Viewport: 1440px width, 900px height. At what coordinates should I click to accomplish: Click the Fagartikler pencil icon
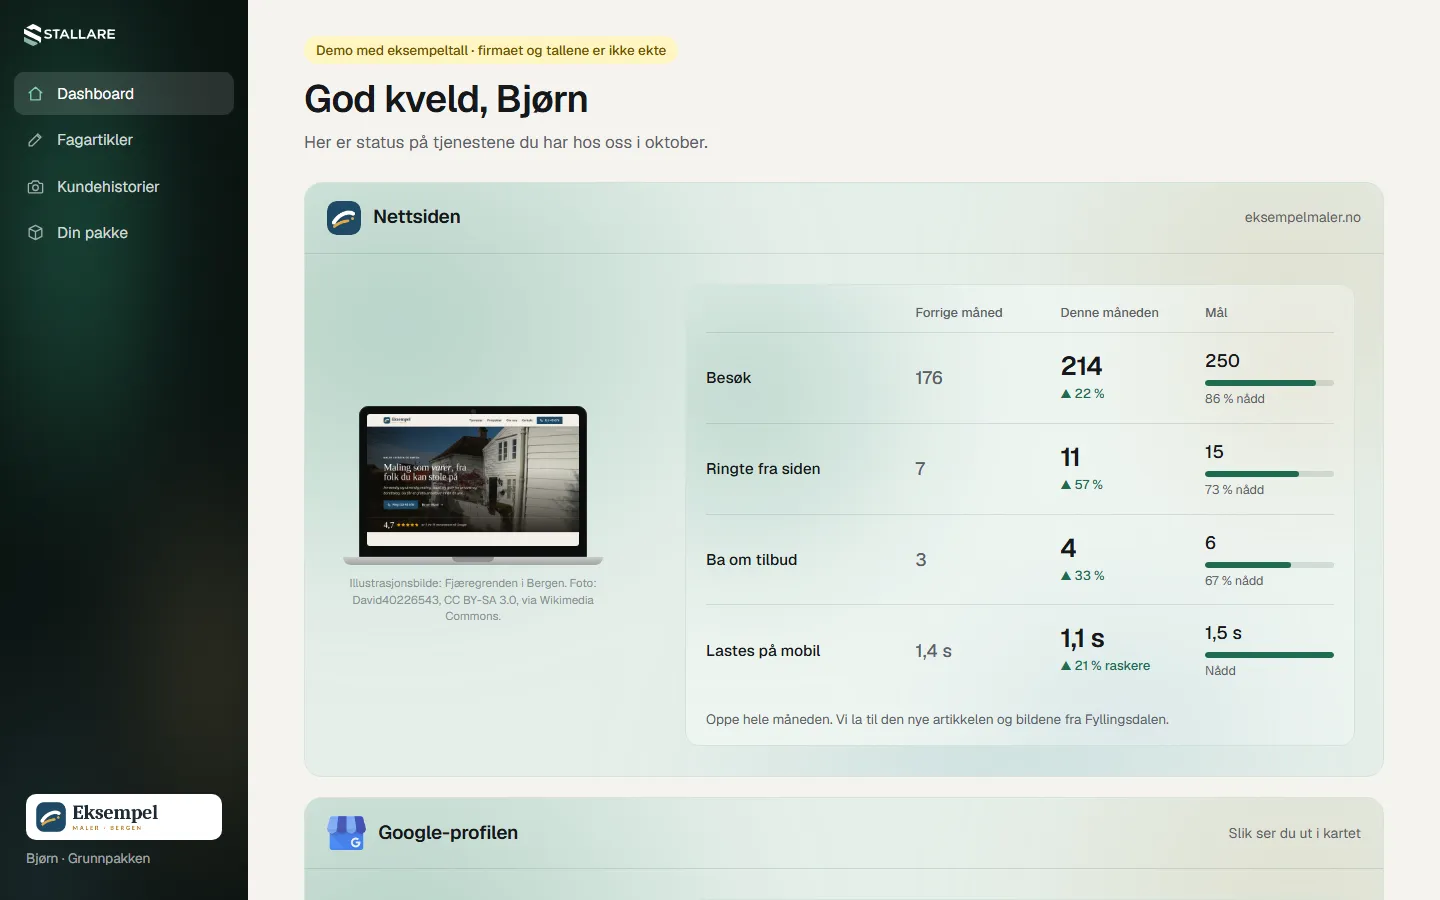[35, 140]
